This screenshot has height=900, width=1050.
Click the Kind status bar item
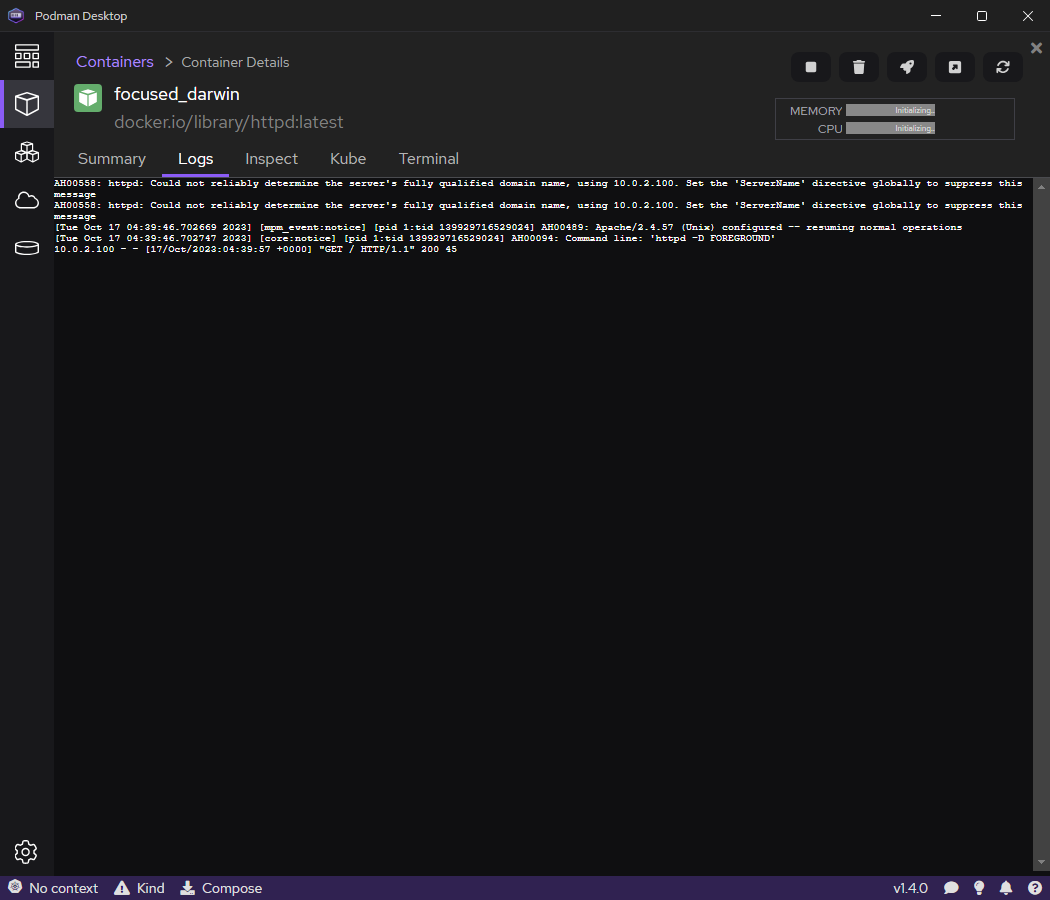[x=139, y=888]
